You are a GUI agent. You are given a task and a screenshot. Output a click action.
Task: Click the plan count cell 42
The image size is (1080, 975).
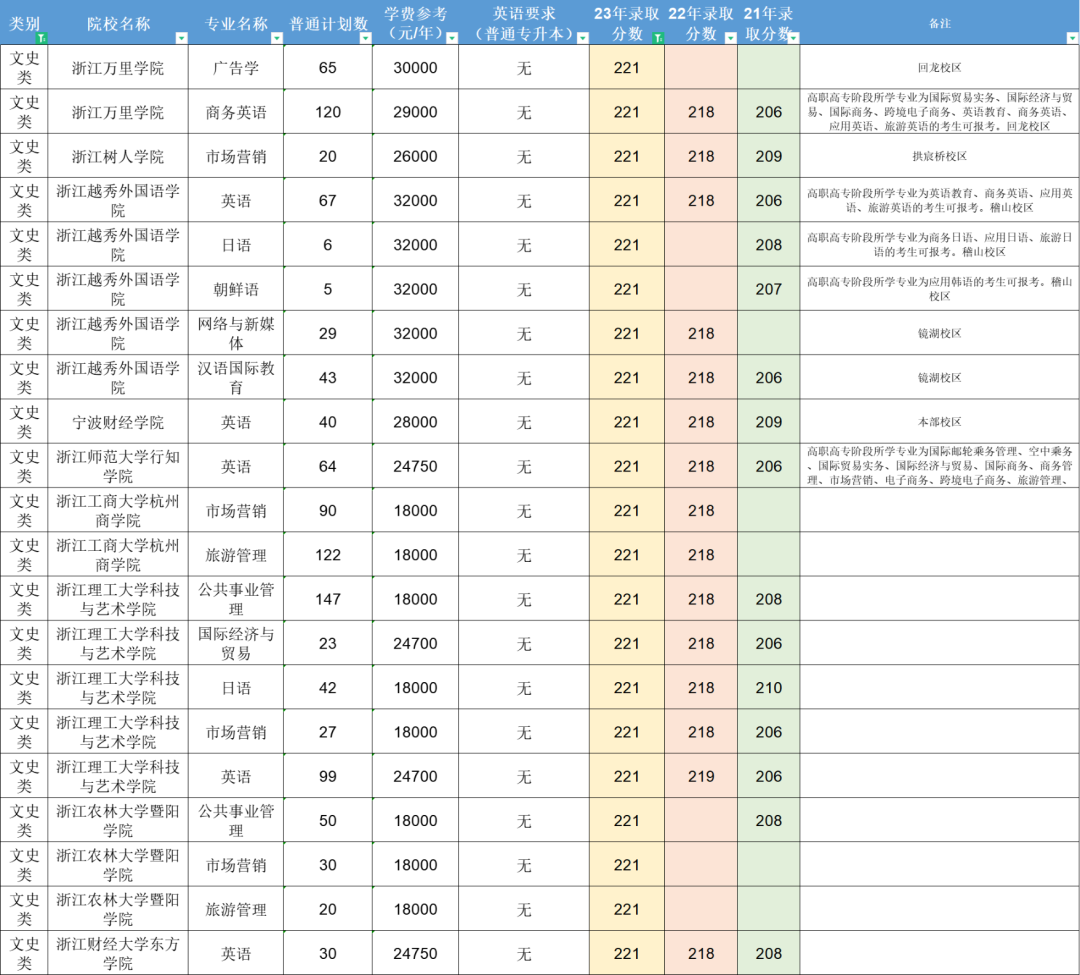(328, 688)
